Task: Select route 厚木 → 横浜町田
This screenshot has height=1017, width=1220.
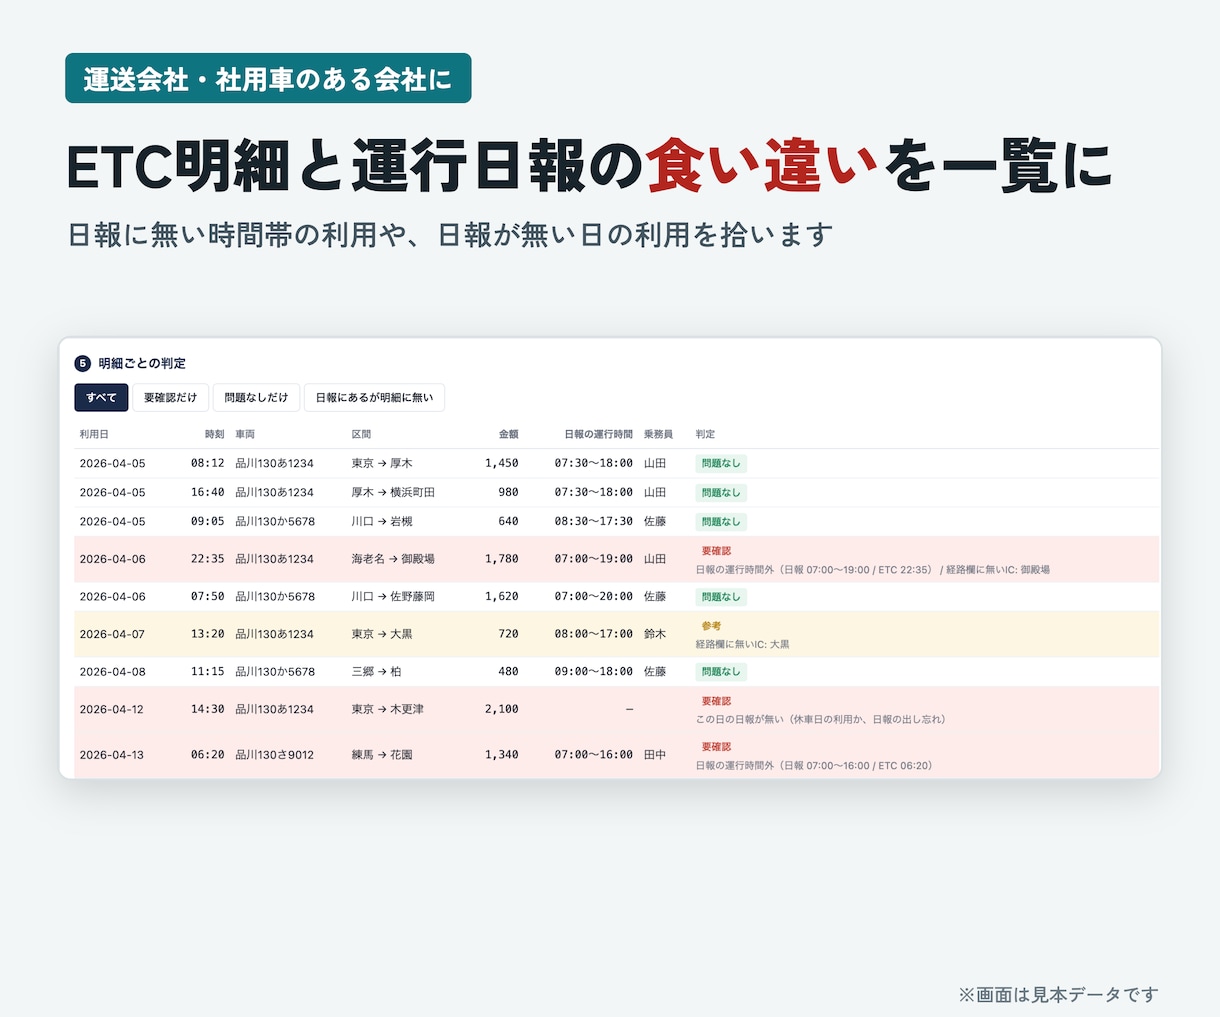Action: 393,492
